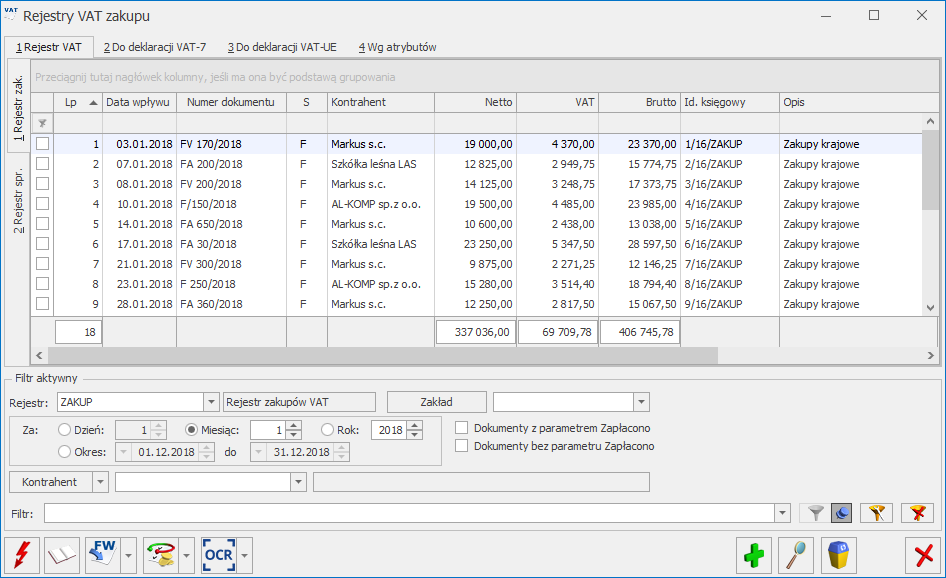Click the Netto total 337 036,00
The image size is (946, 578).
(x=475, y=332)
